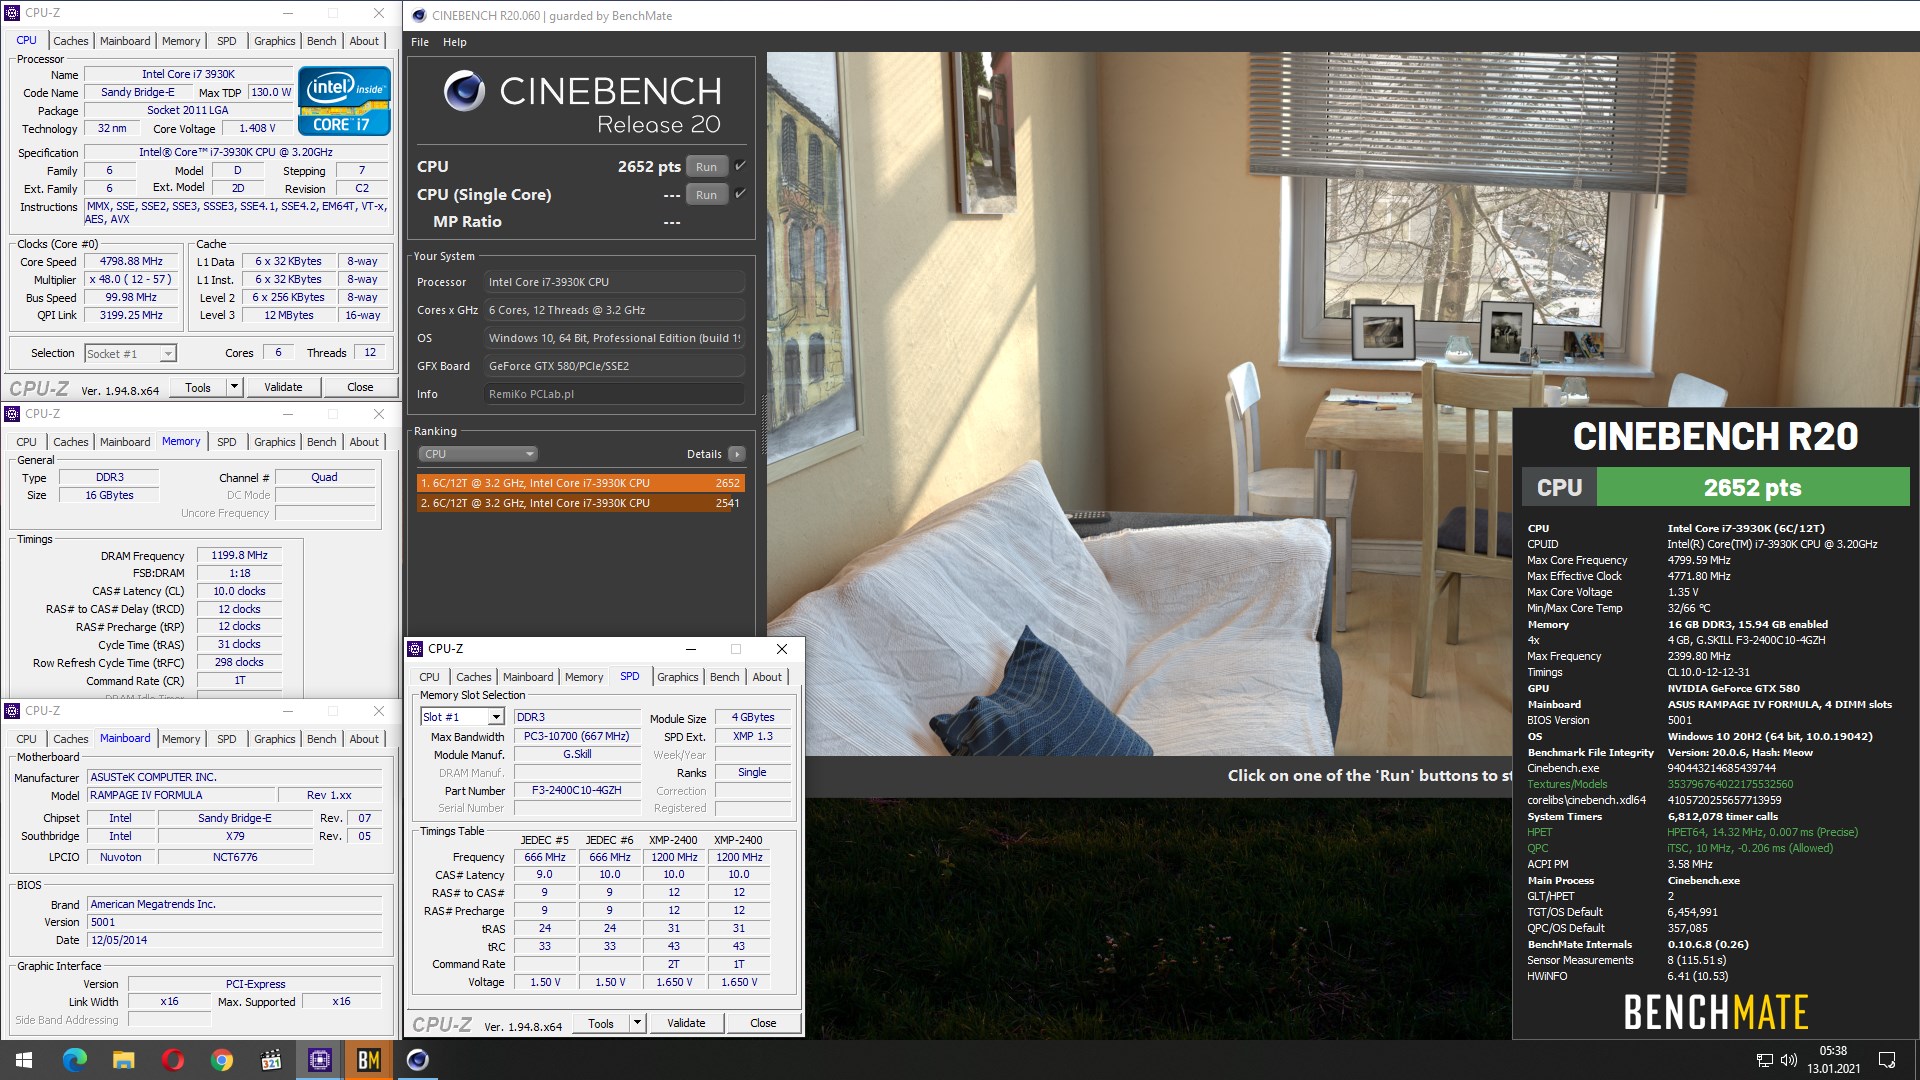1920x1080 pixels.
Task: Click Tools button in the top CPU-Z window
Action: coord(198,387)
